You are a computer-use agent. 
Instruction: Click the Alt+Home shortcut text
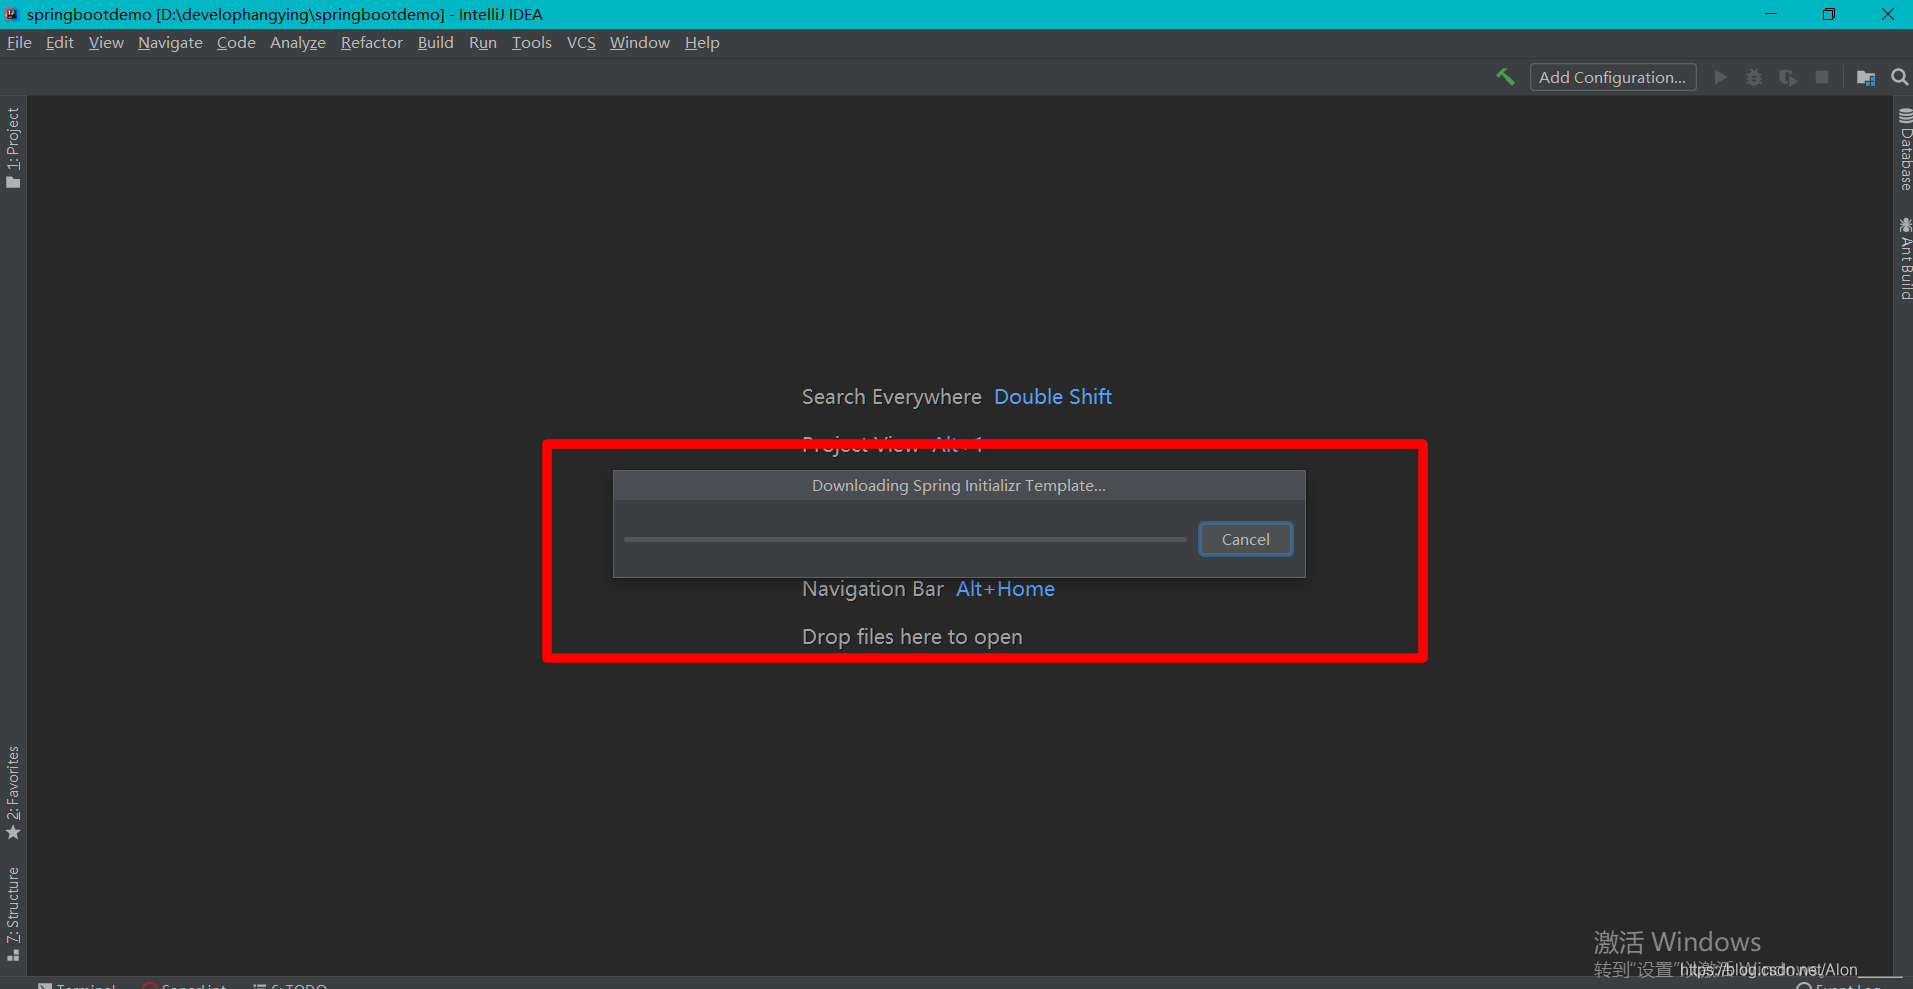(1005, 589)
